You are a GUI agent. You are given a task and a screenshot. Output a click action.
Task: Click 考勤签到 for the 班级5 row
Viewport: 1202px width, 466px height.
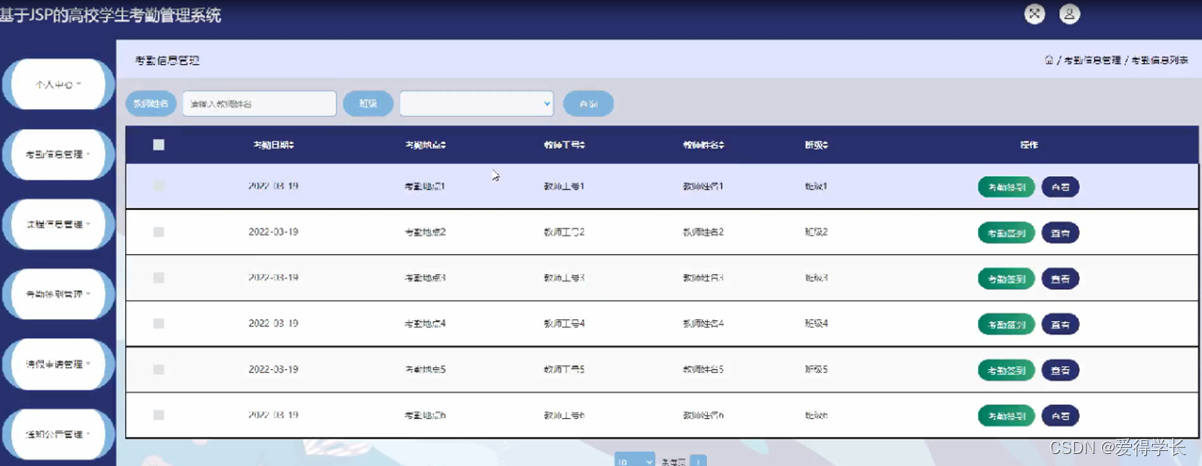pyautogui.click(x=1006, y=370)
